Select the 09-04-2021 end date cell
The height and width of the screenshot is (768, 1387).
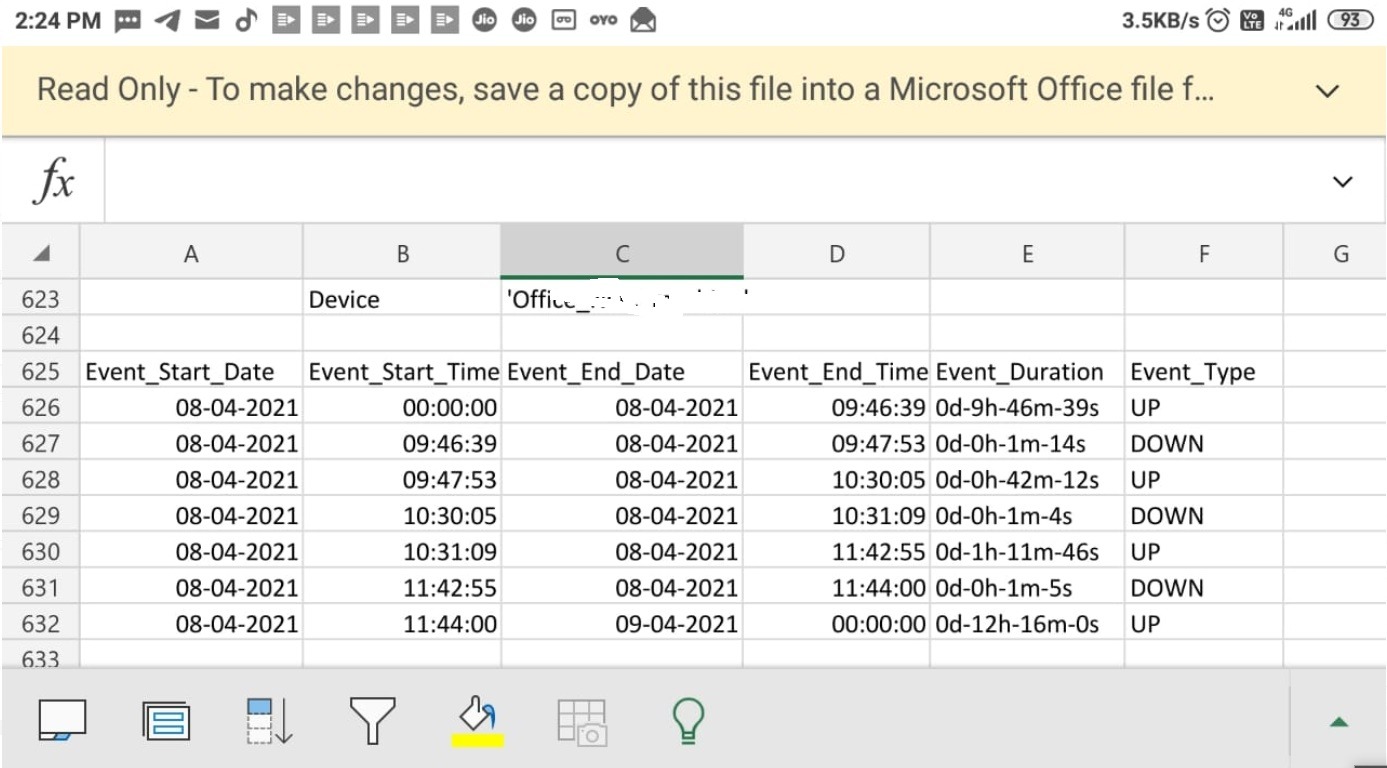[622, 623]
